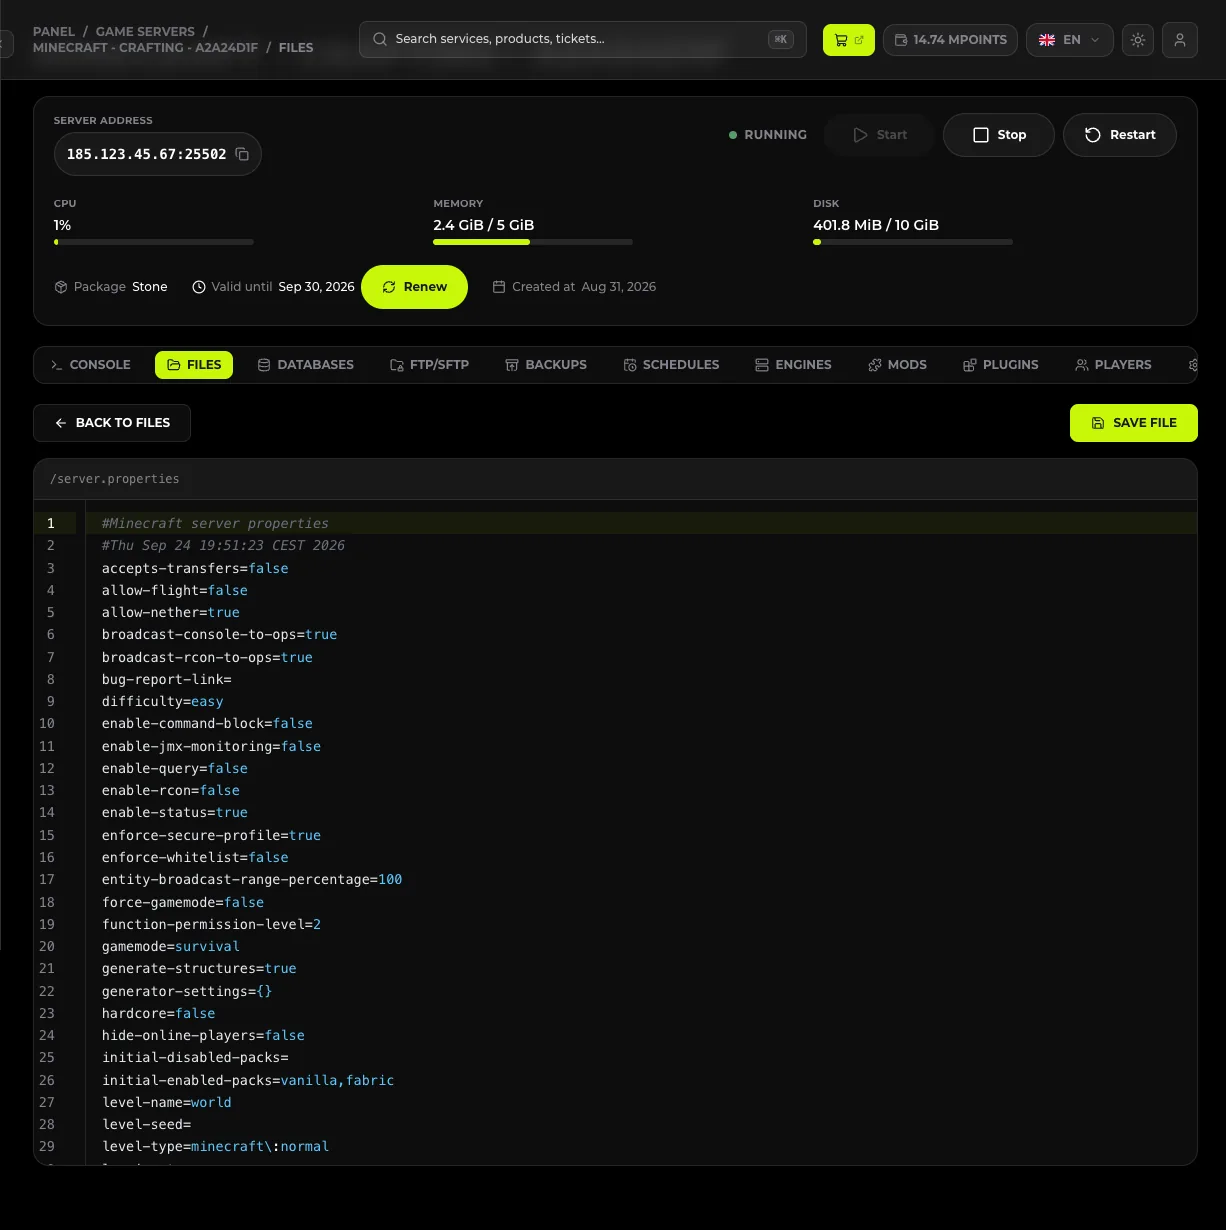Click the search magnifier icon
Image resolution: width=1226 pixels, height=1230 pixels.
[x=380, y=39]
